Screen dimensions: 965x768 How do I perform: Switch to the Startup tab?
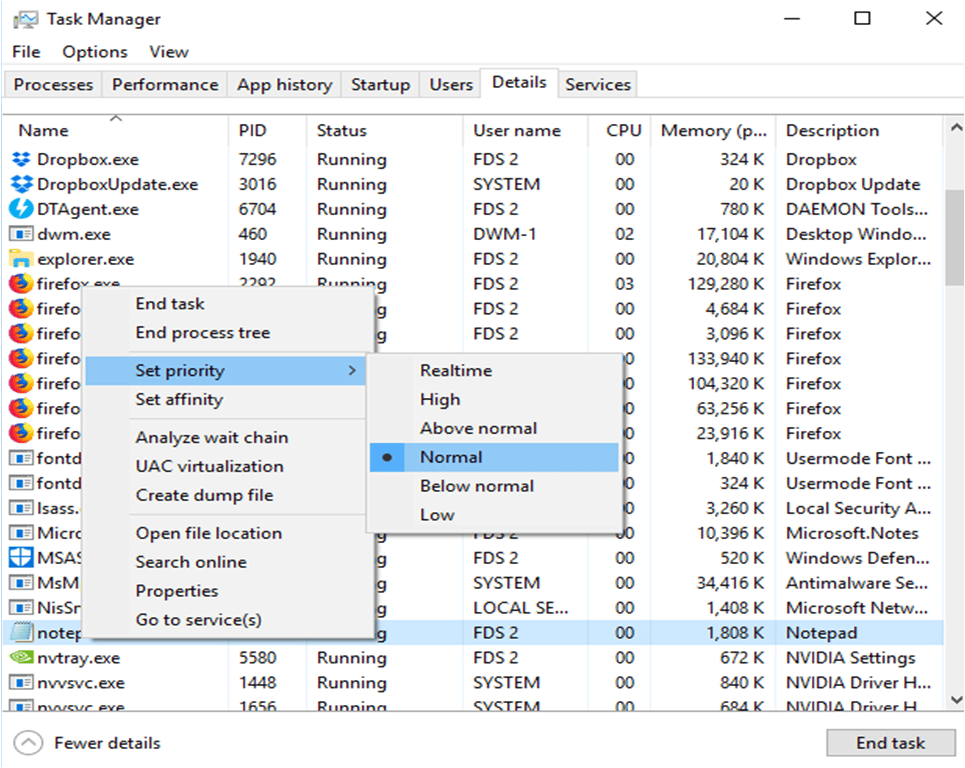[x=380, y=84]
